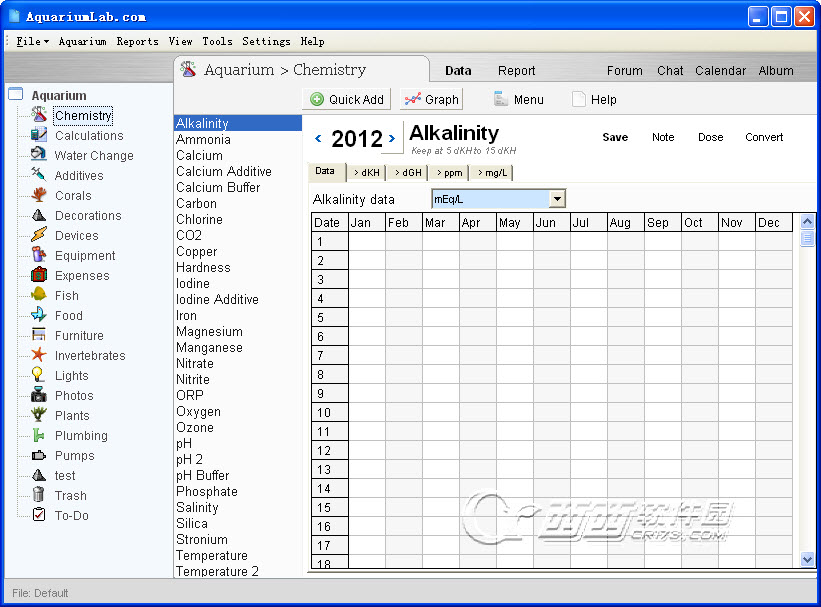Viewport: 821px width, 607px height.
Task: Click the Fish icon in sidebar
Action: (39, 295)
